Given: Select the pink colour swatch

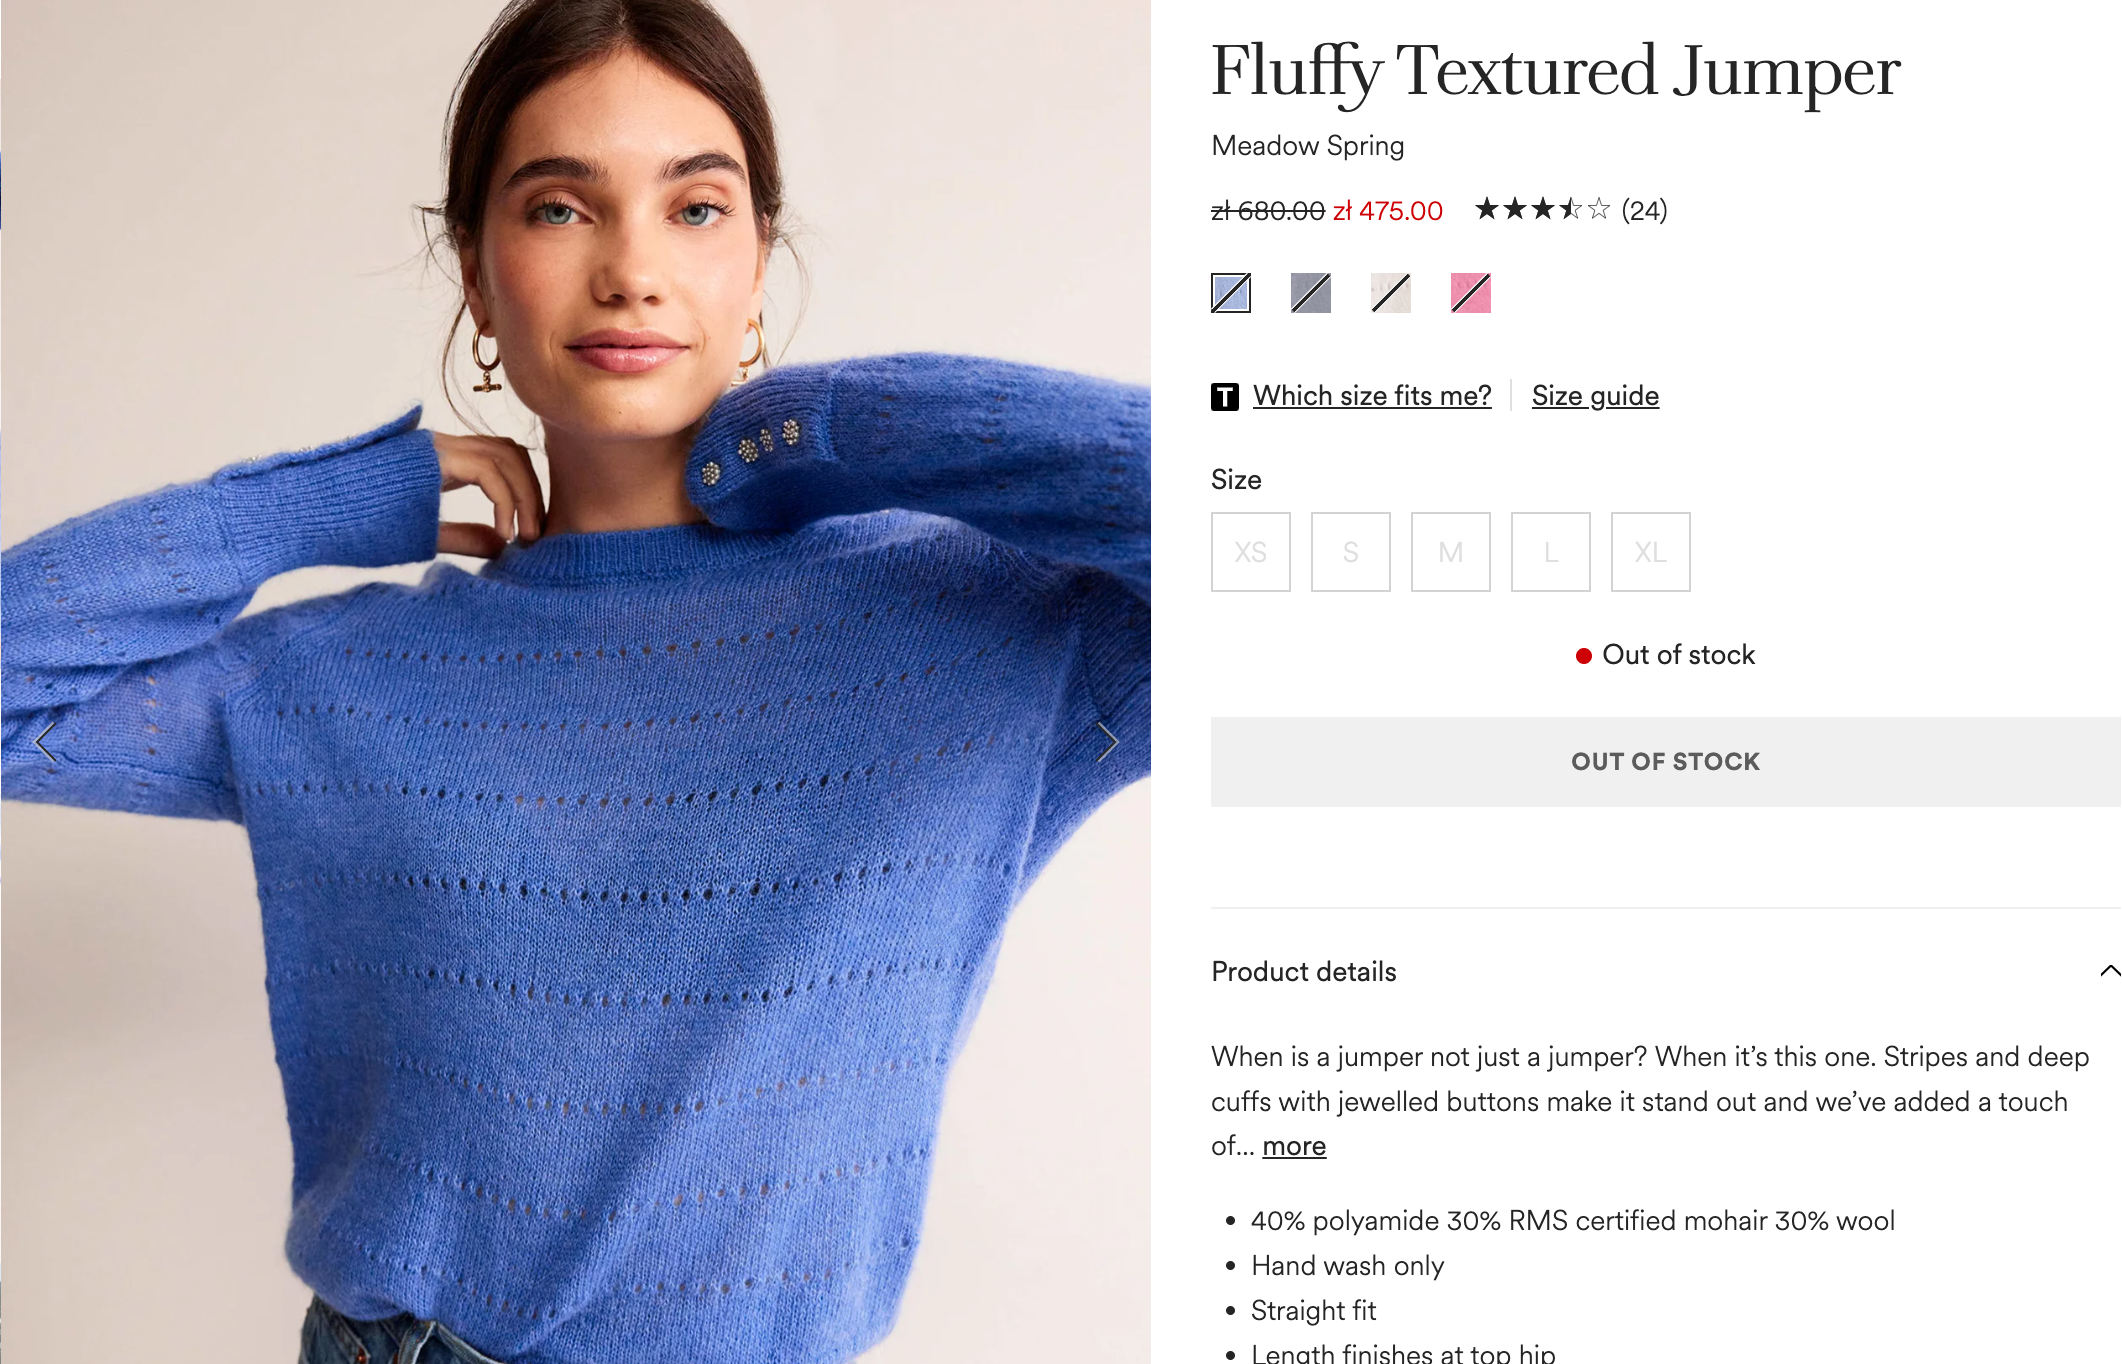Looking at the screenshot, I should tap(1471, 293).
